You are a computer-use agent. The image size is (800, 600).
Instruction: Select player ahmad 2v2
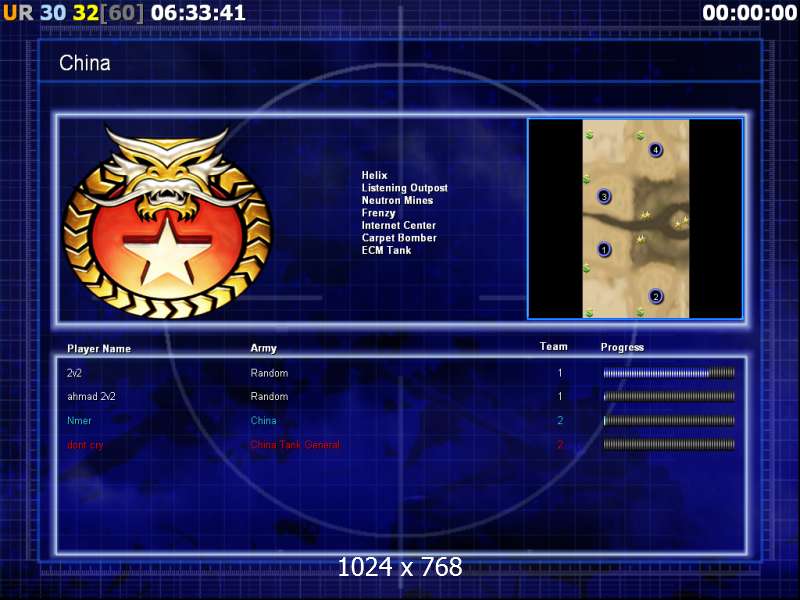(91, 396)
